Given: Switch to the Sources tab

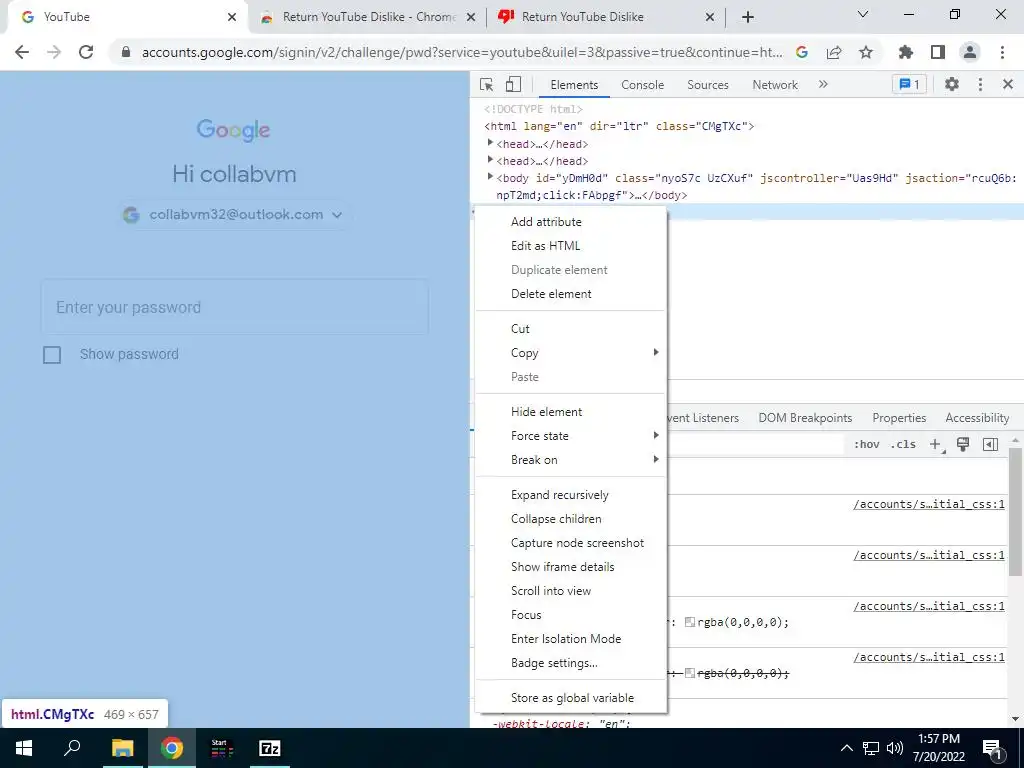Looking at the screenshot, I should click(x=707, y=84).
